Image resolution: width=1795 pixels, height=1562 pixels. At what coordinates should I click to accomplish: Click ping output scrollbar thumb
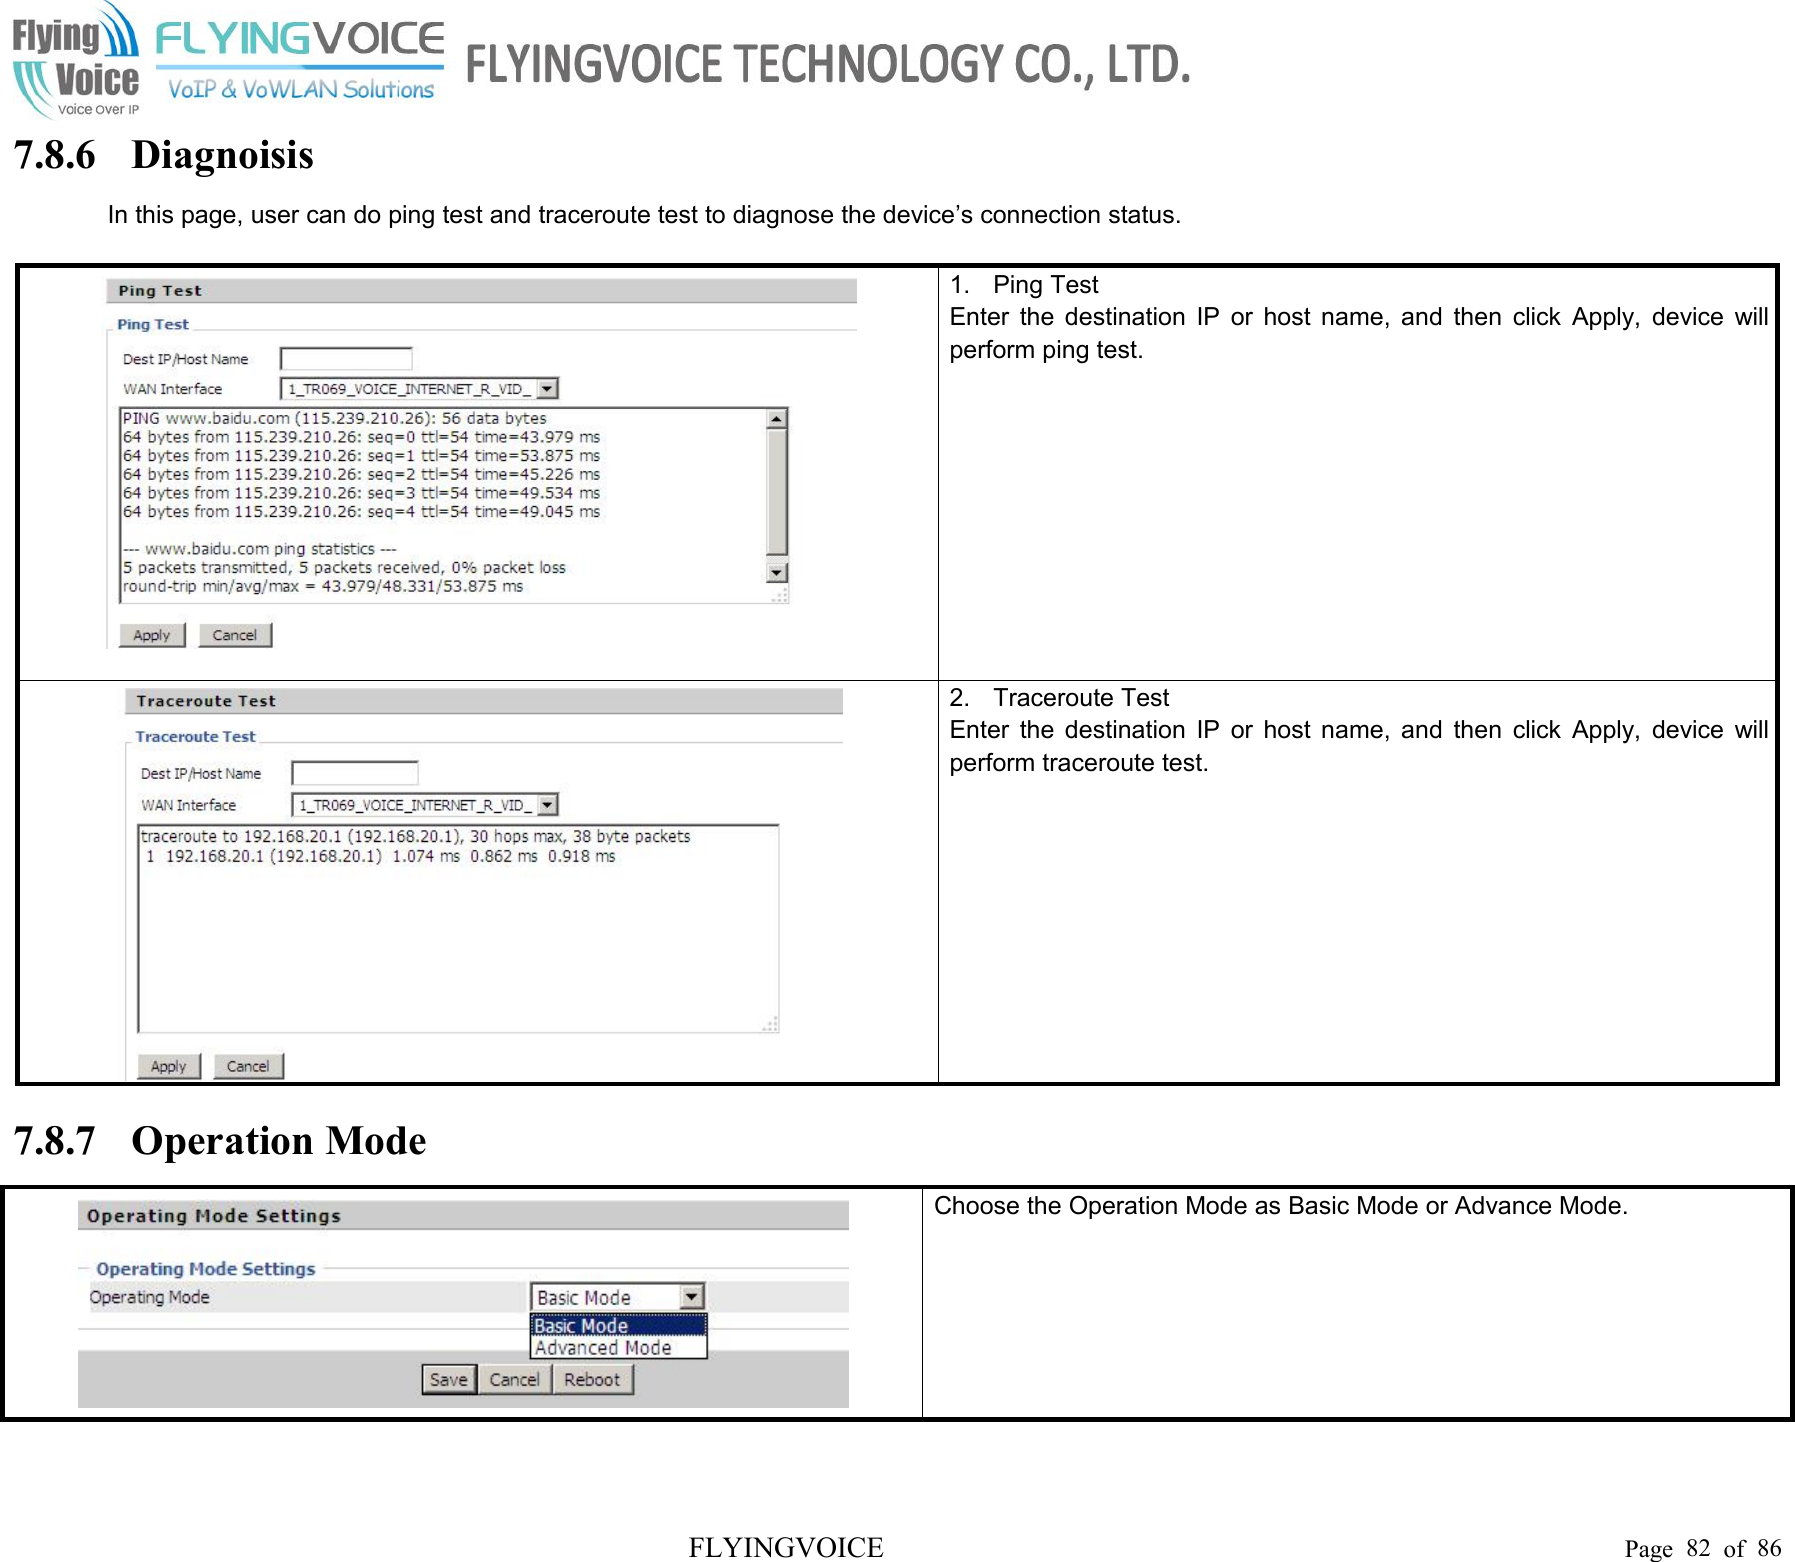point(777,492)
